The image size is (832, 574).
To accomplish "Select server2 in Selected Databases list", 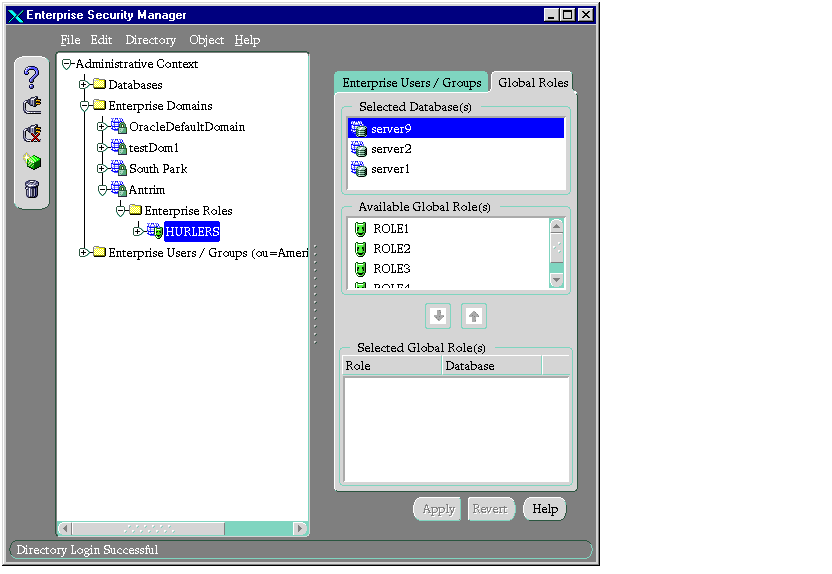I will (x=391, y=149).
